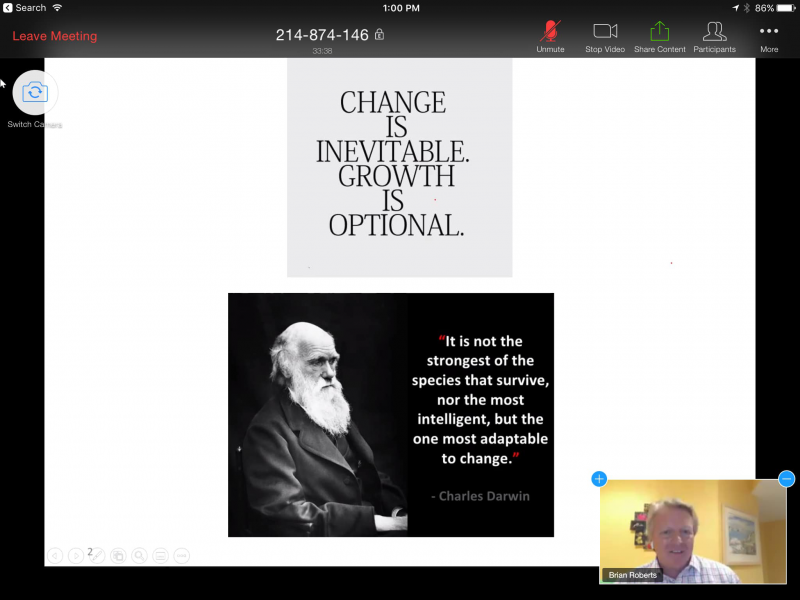Minimize the video thumbnail with the minus button

(786, 479)
